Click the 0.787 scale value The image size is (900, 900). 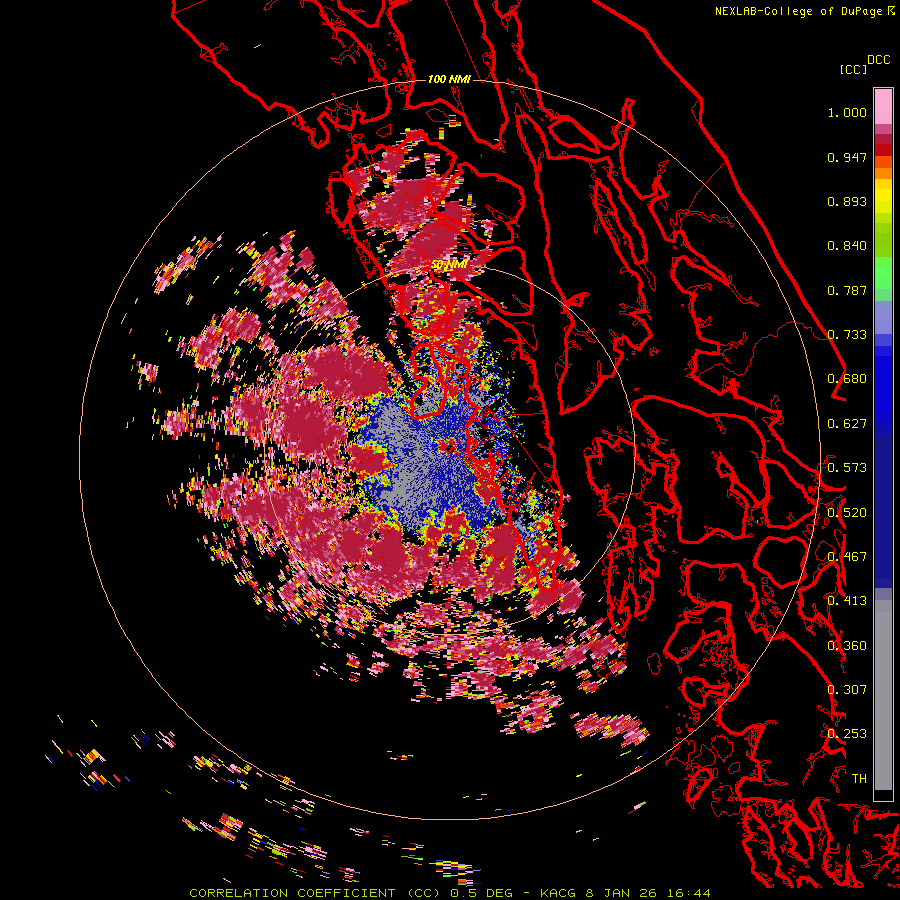(x=847, y=290)
